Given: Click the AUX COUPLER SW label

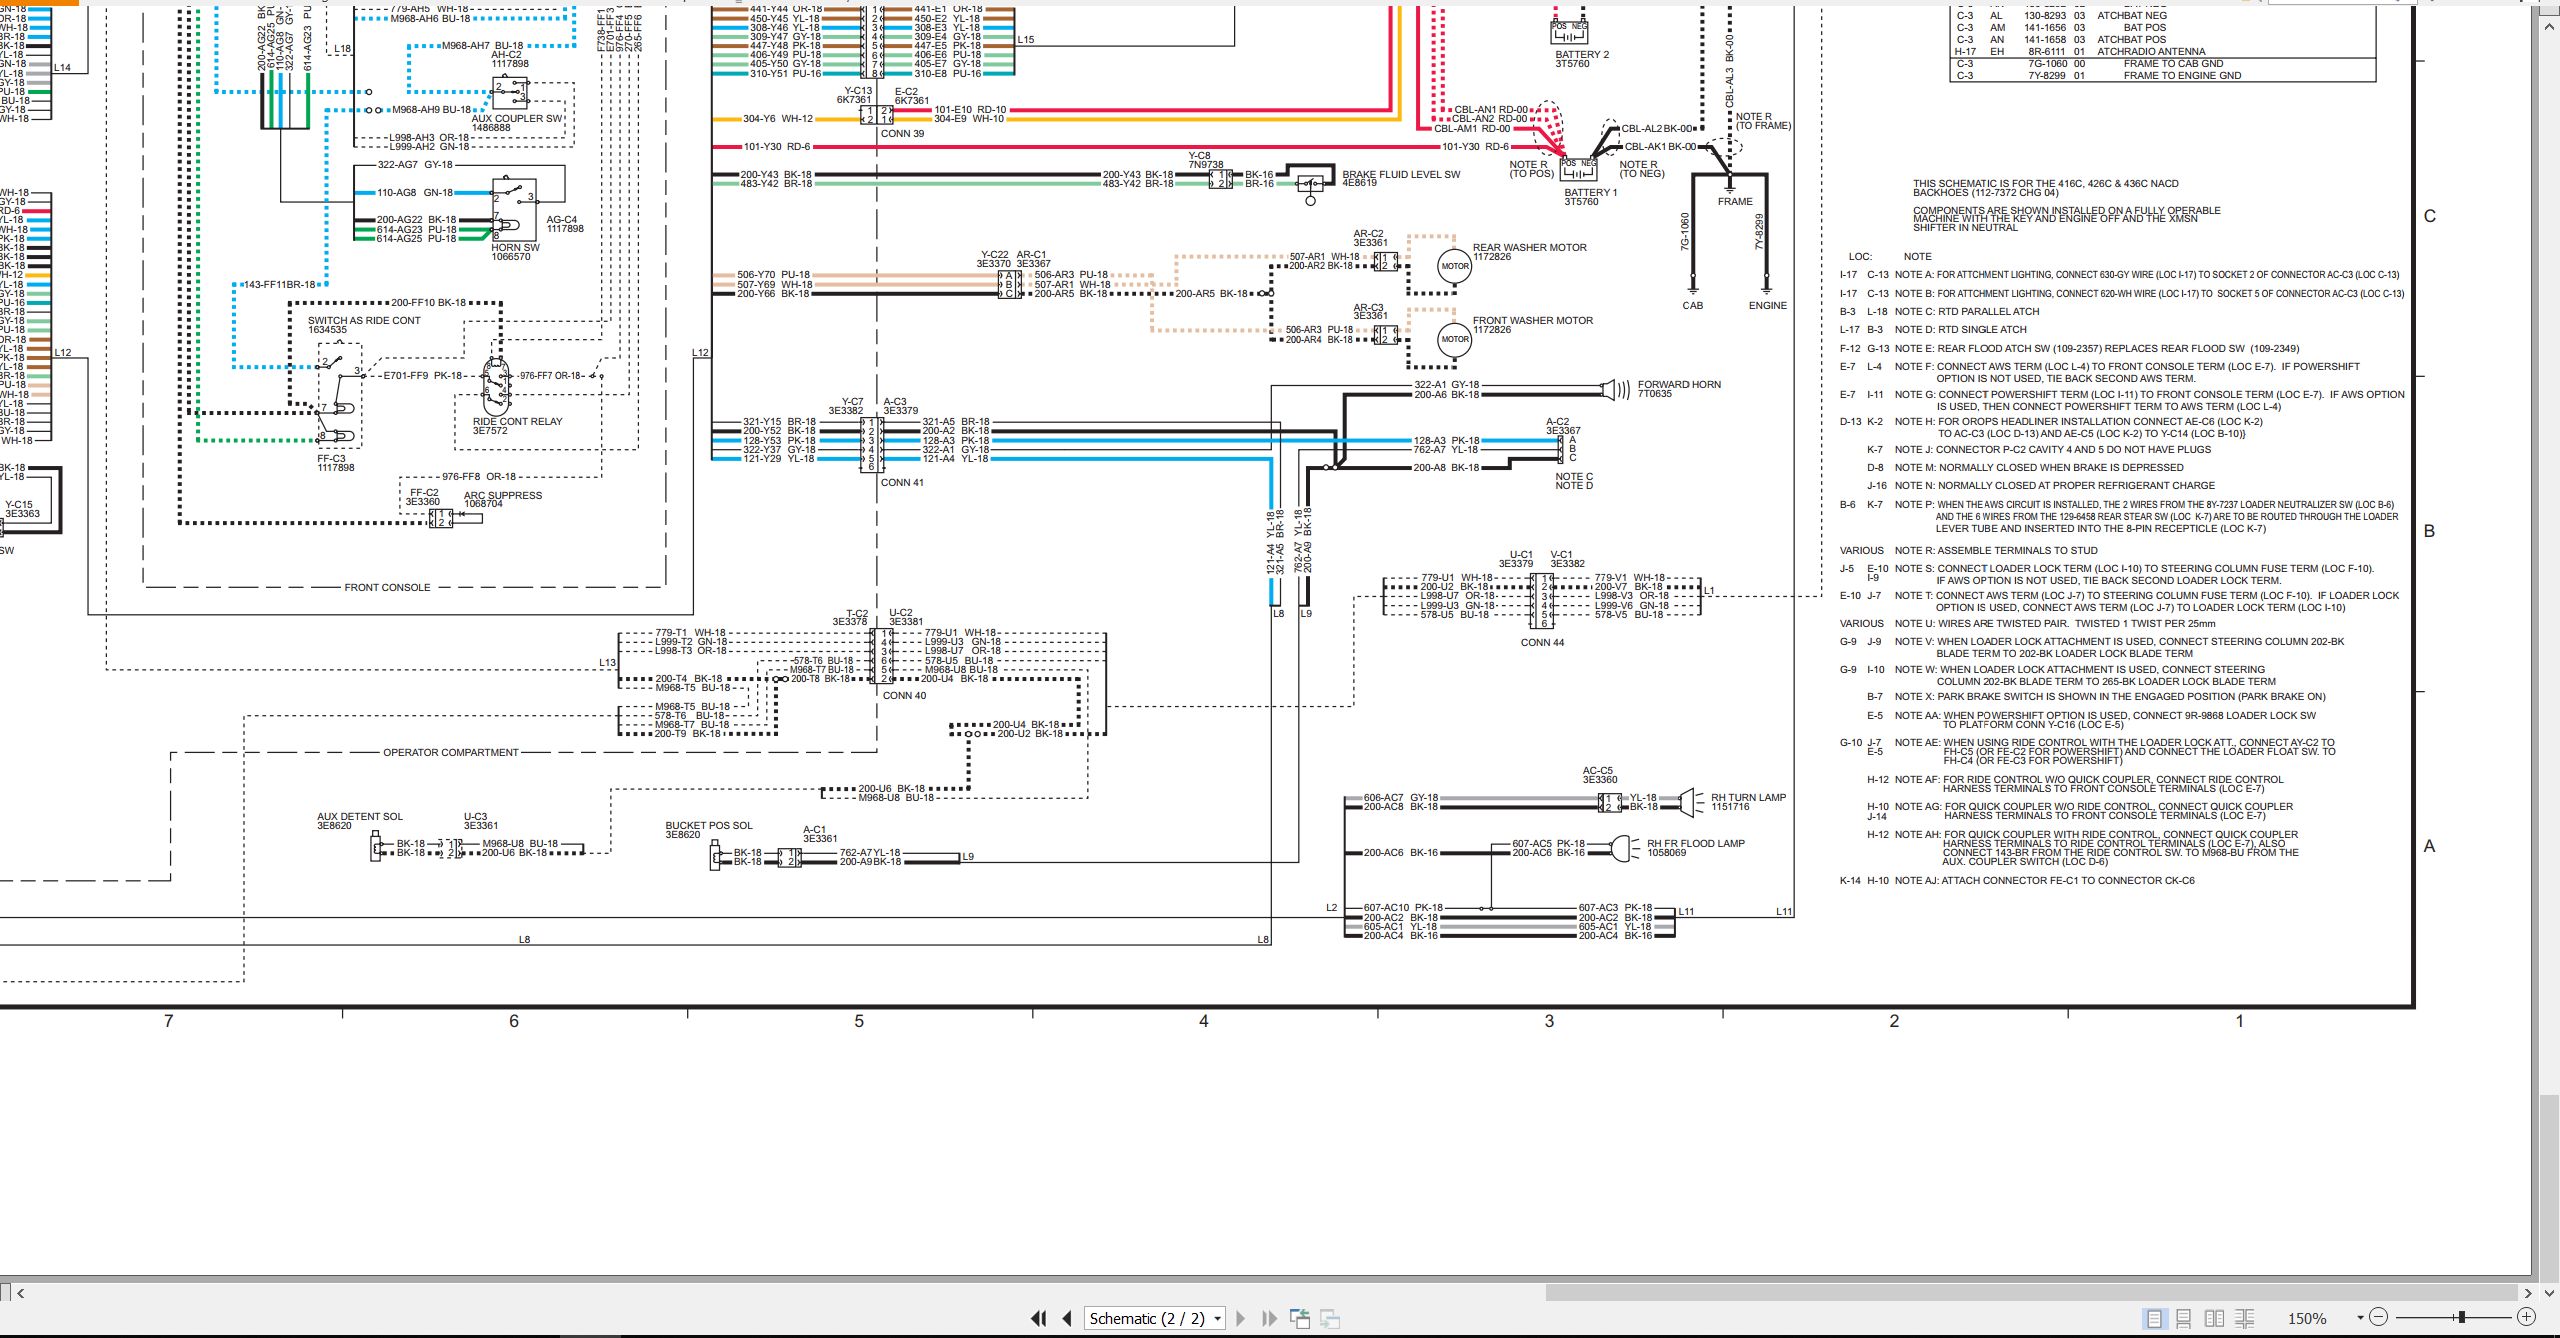Looking at the screenshot, I should (x=517, y=118).
